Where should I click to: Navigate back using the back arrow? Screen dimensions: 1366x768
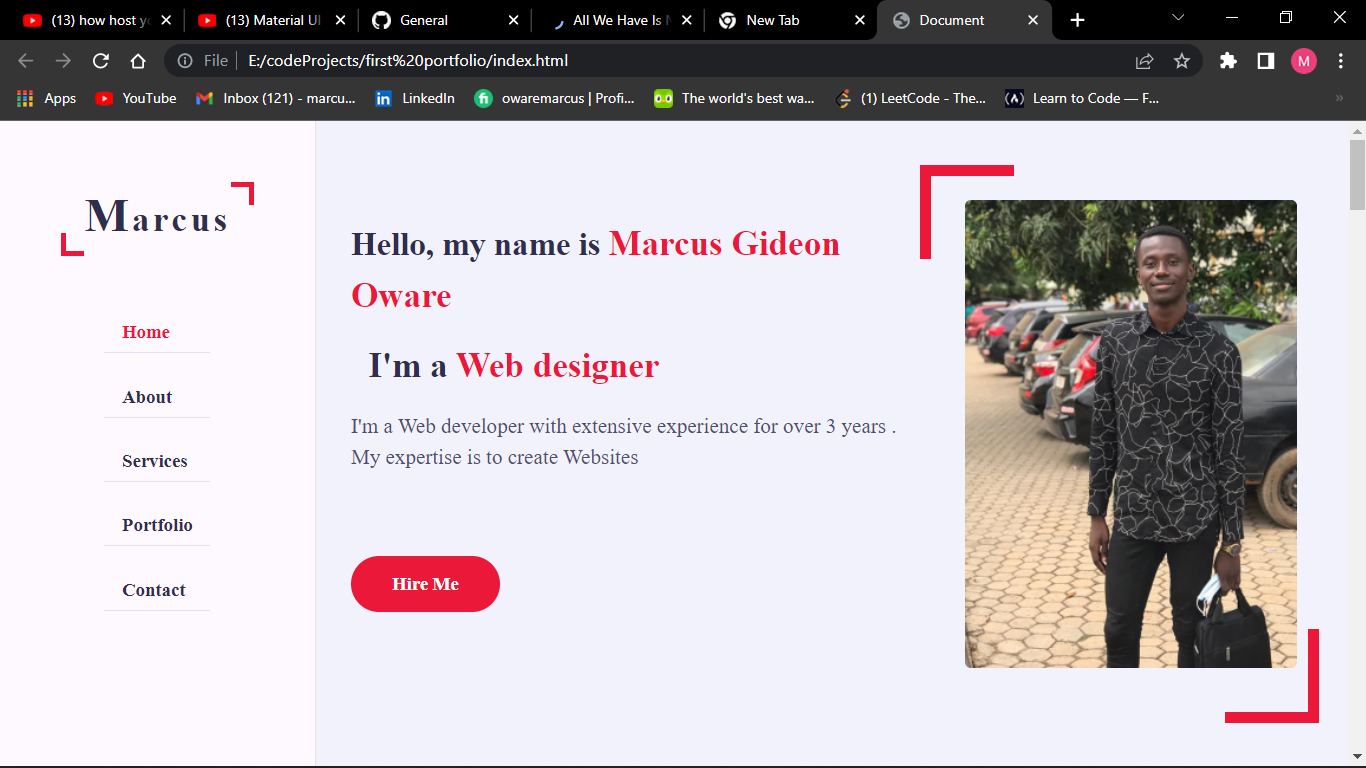click(x=26, y=60)
